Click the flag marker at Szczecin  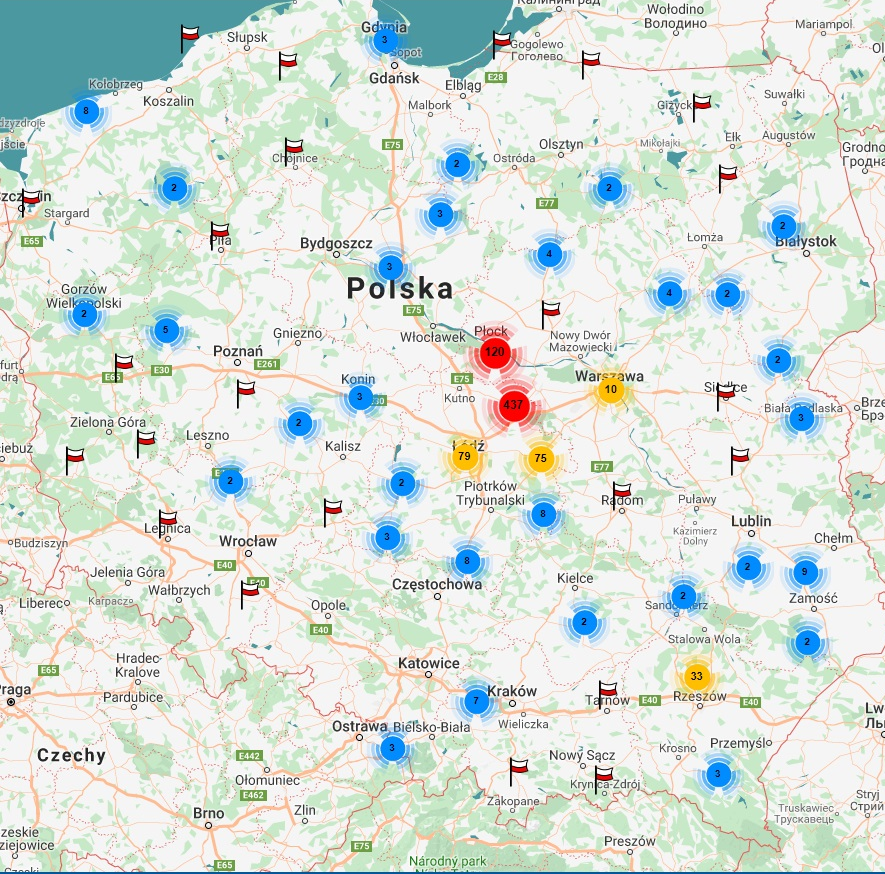click(30, 203)
